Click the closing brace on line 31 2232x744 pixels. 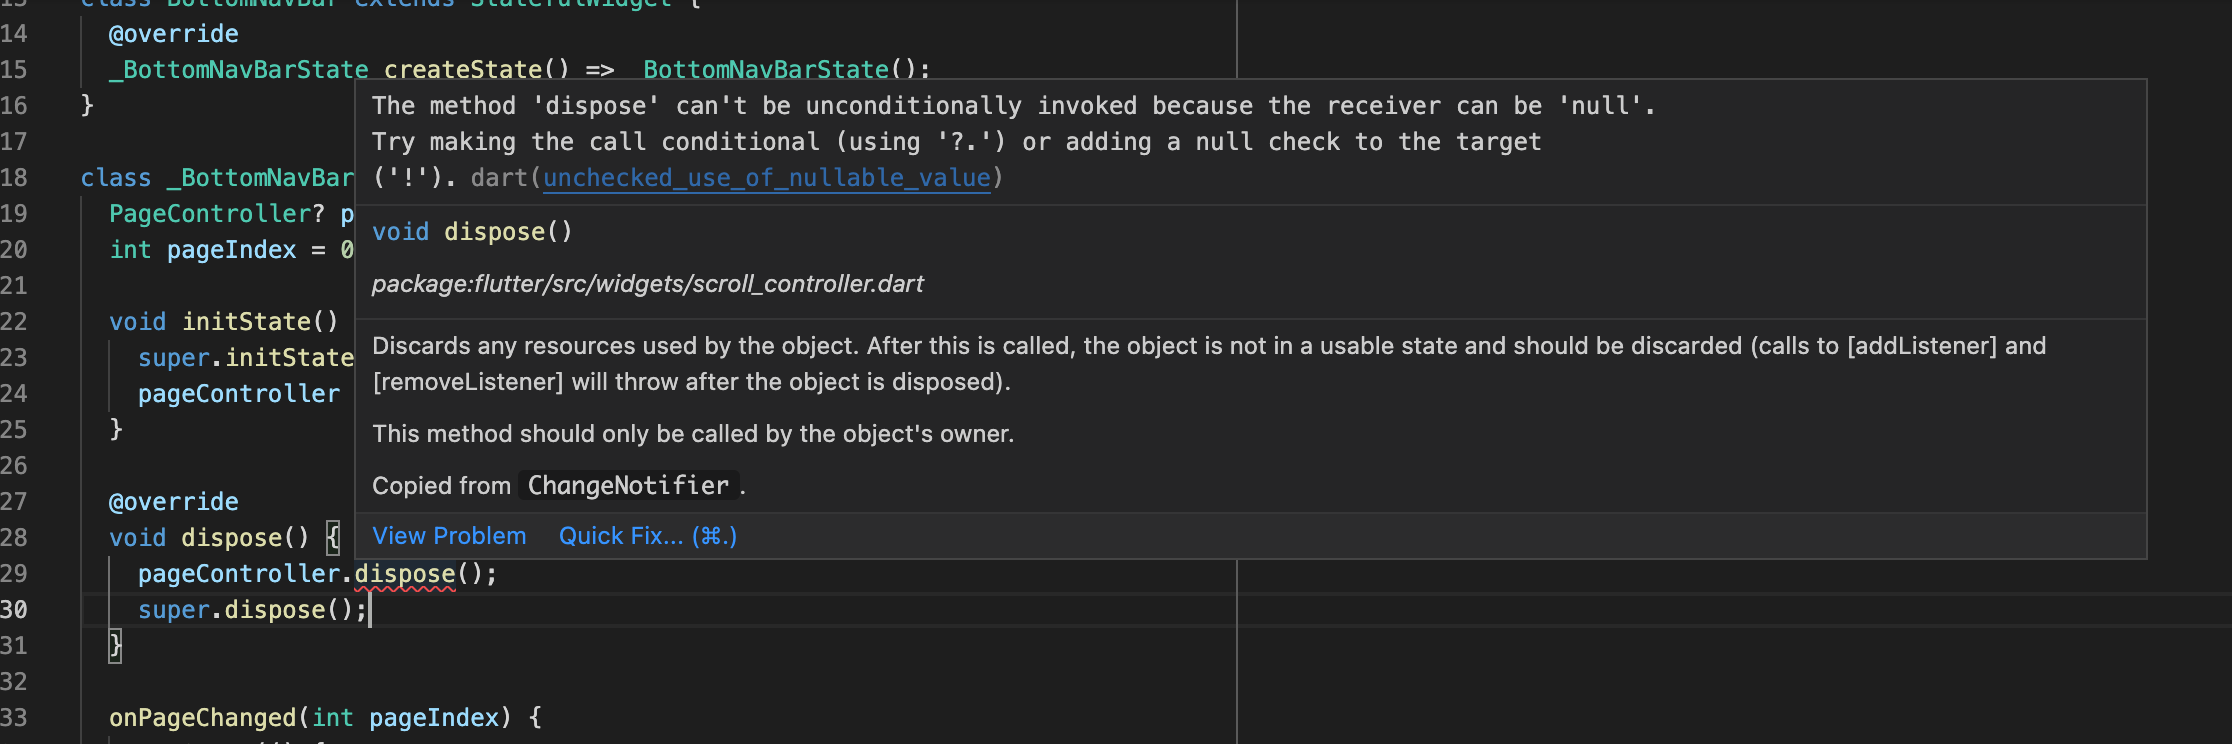(116, 646)
